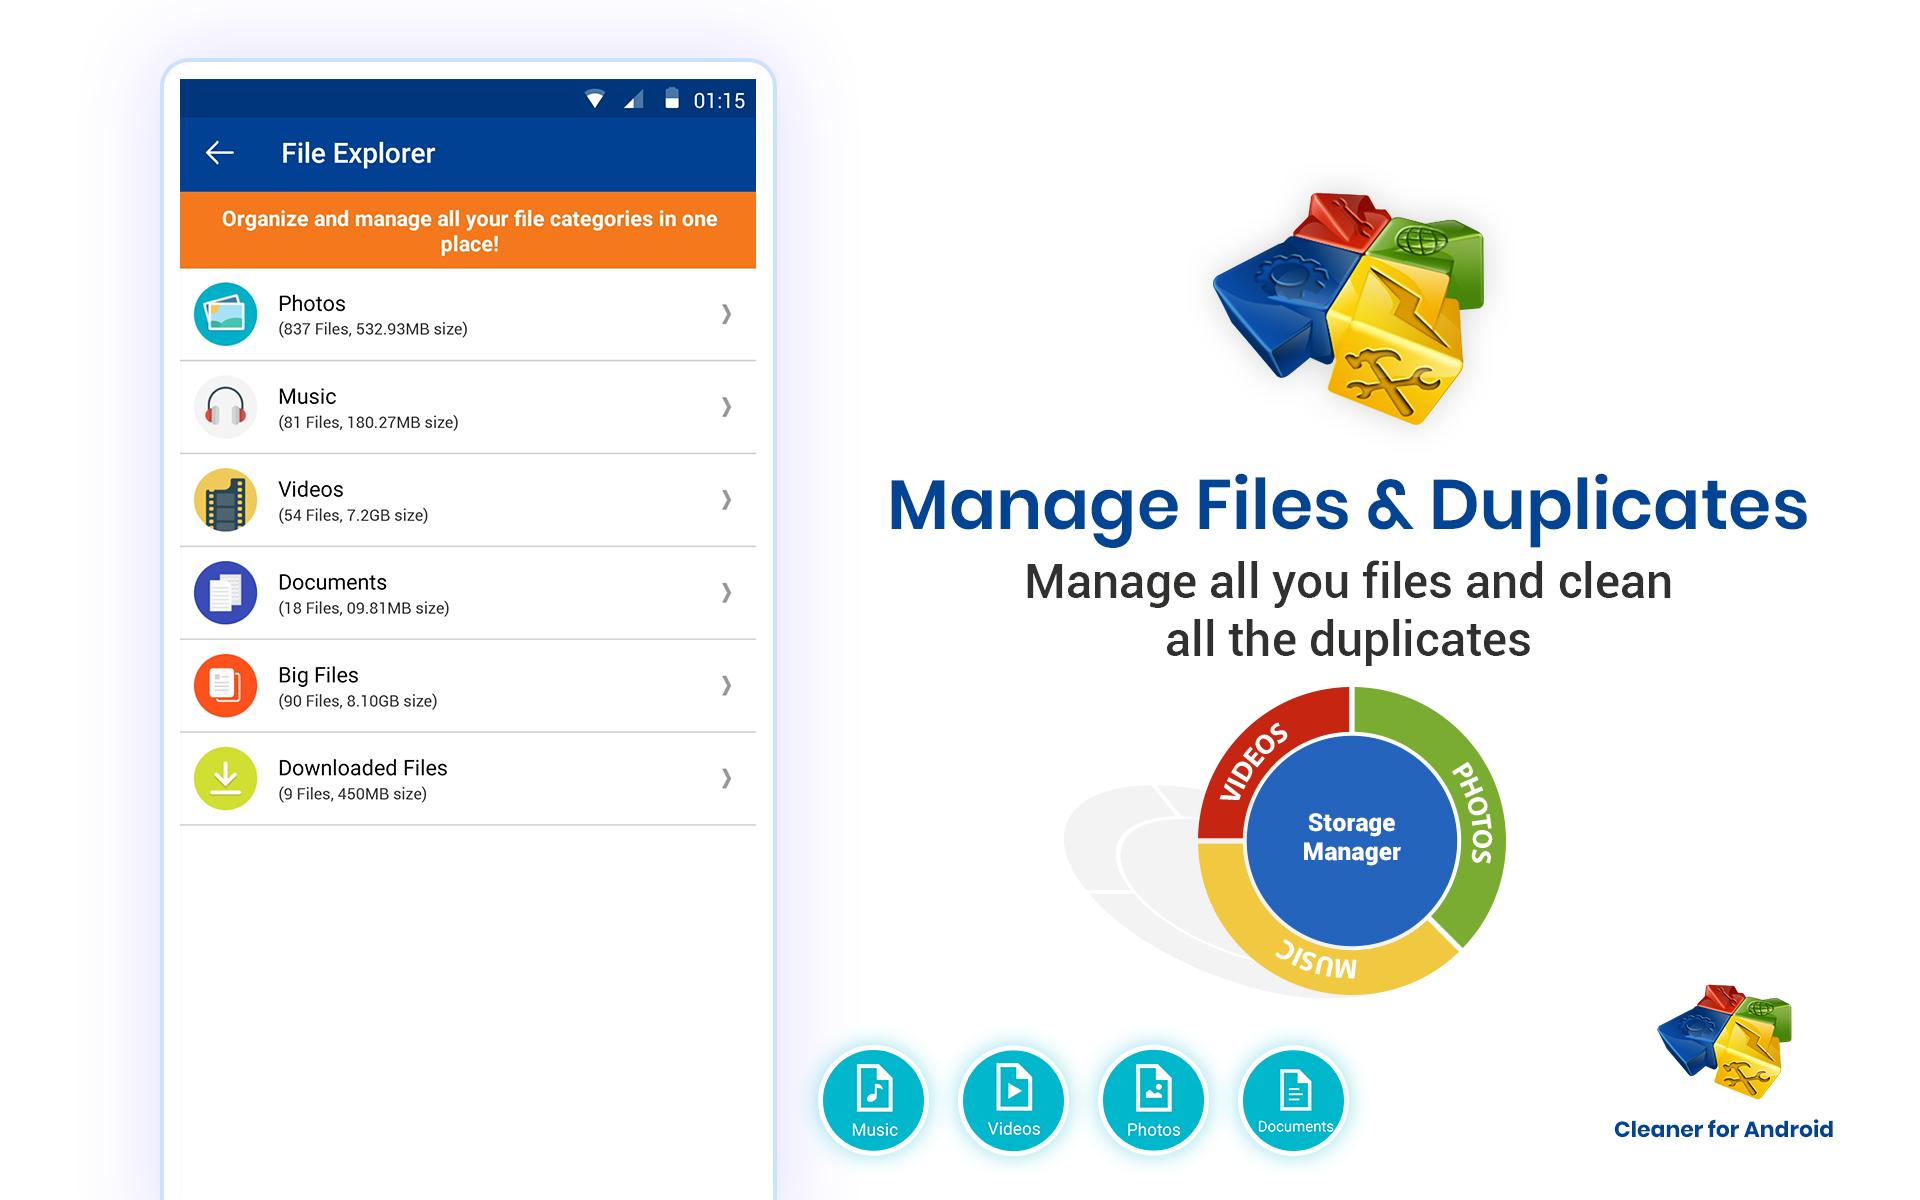
Task: Click the Photos round teal badge
Action: click(x=1153, y=1100)
